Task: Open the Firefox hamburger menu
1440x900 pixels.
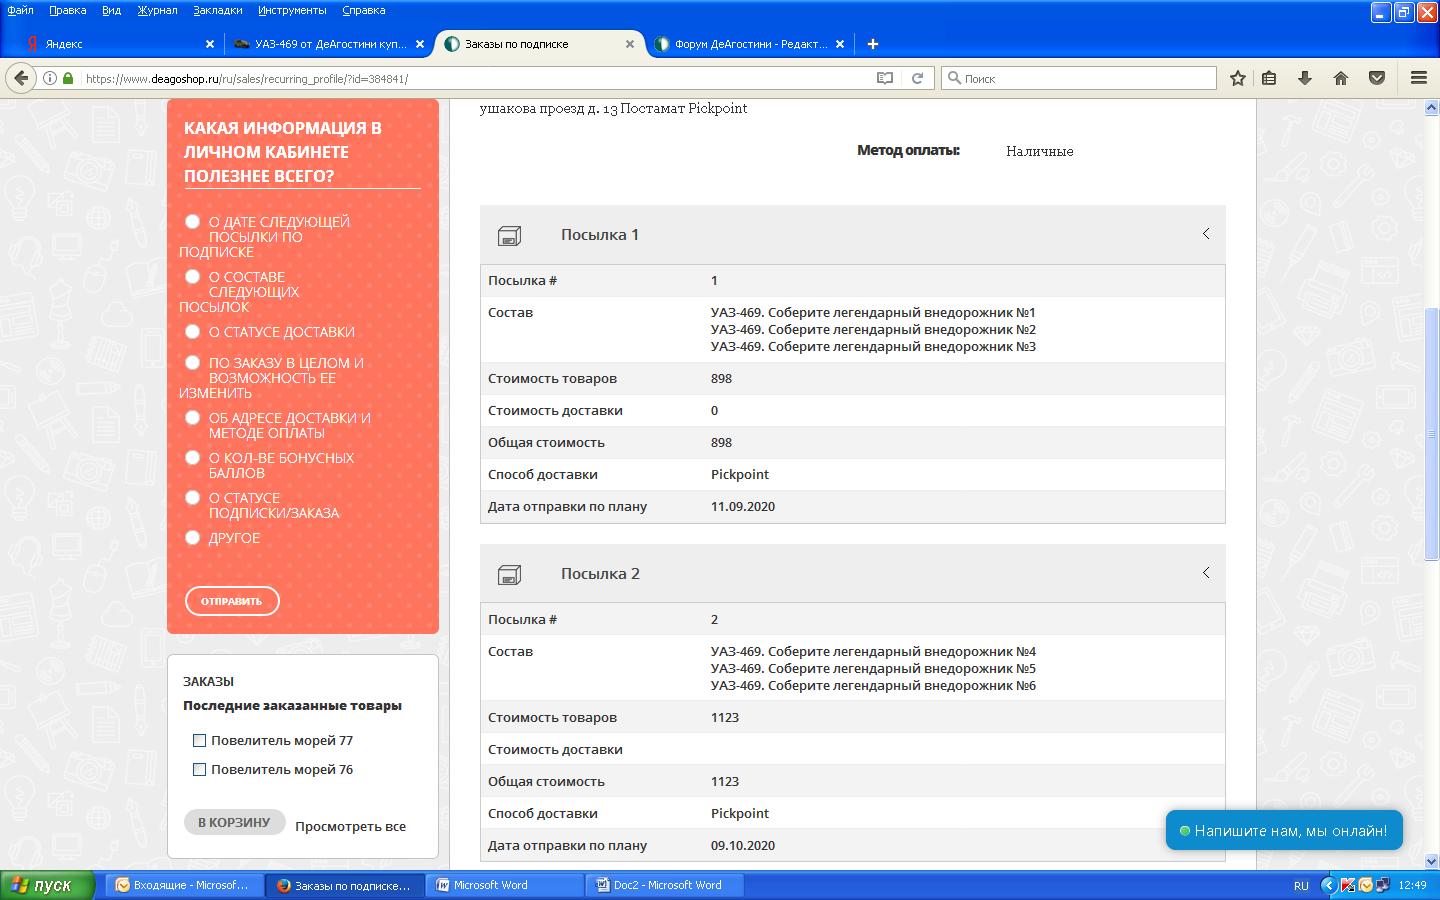Action: tap(1418, 78)
